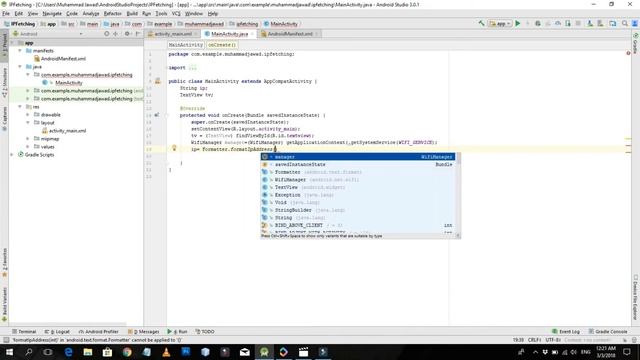The height and width of the screenshot is (360, 640).
Task: Open the Event Log panel
Action: (566, 331)
